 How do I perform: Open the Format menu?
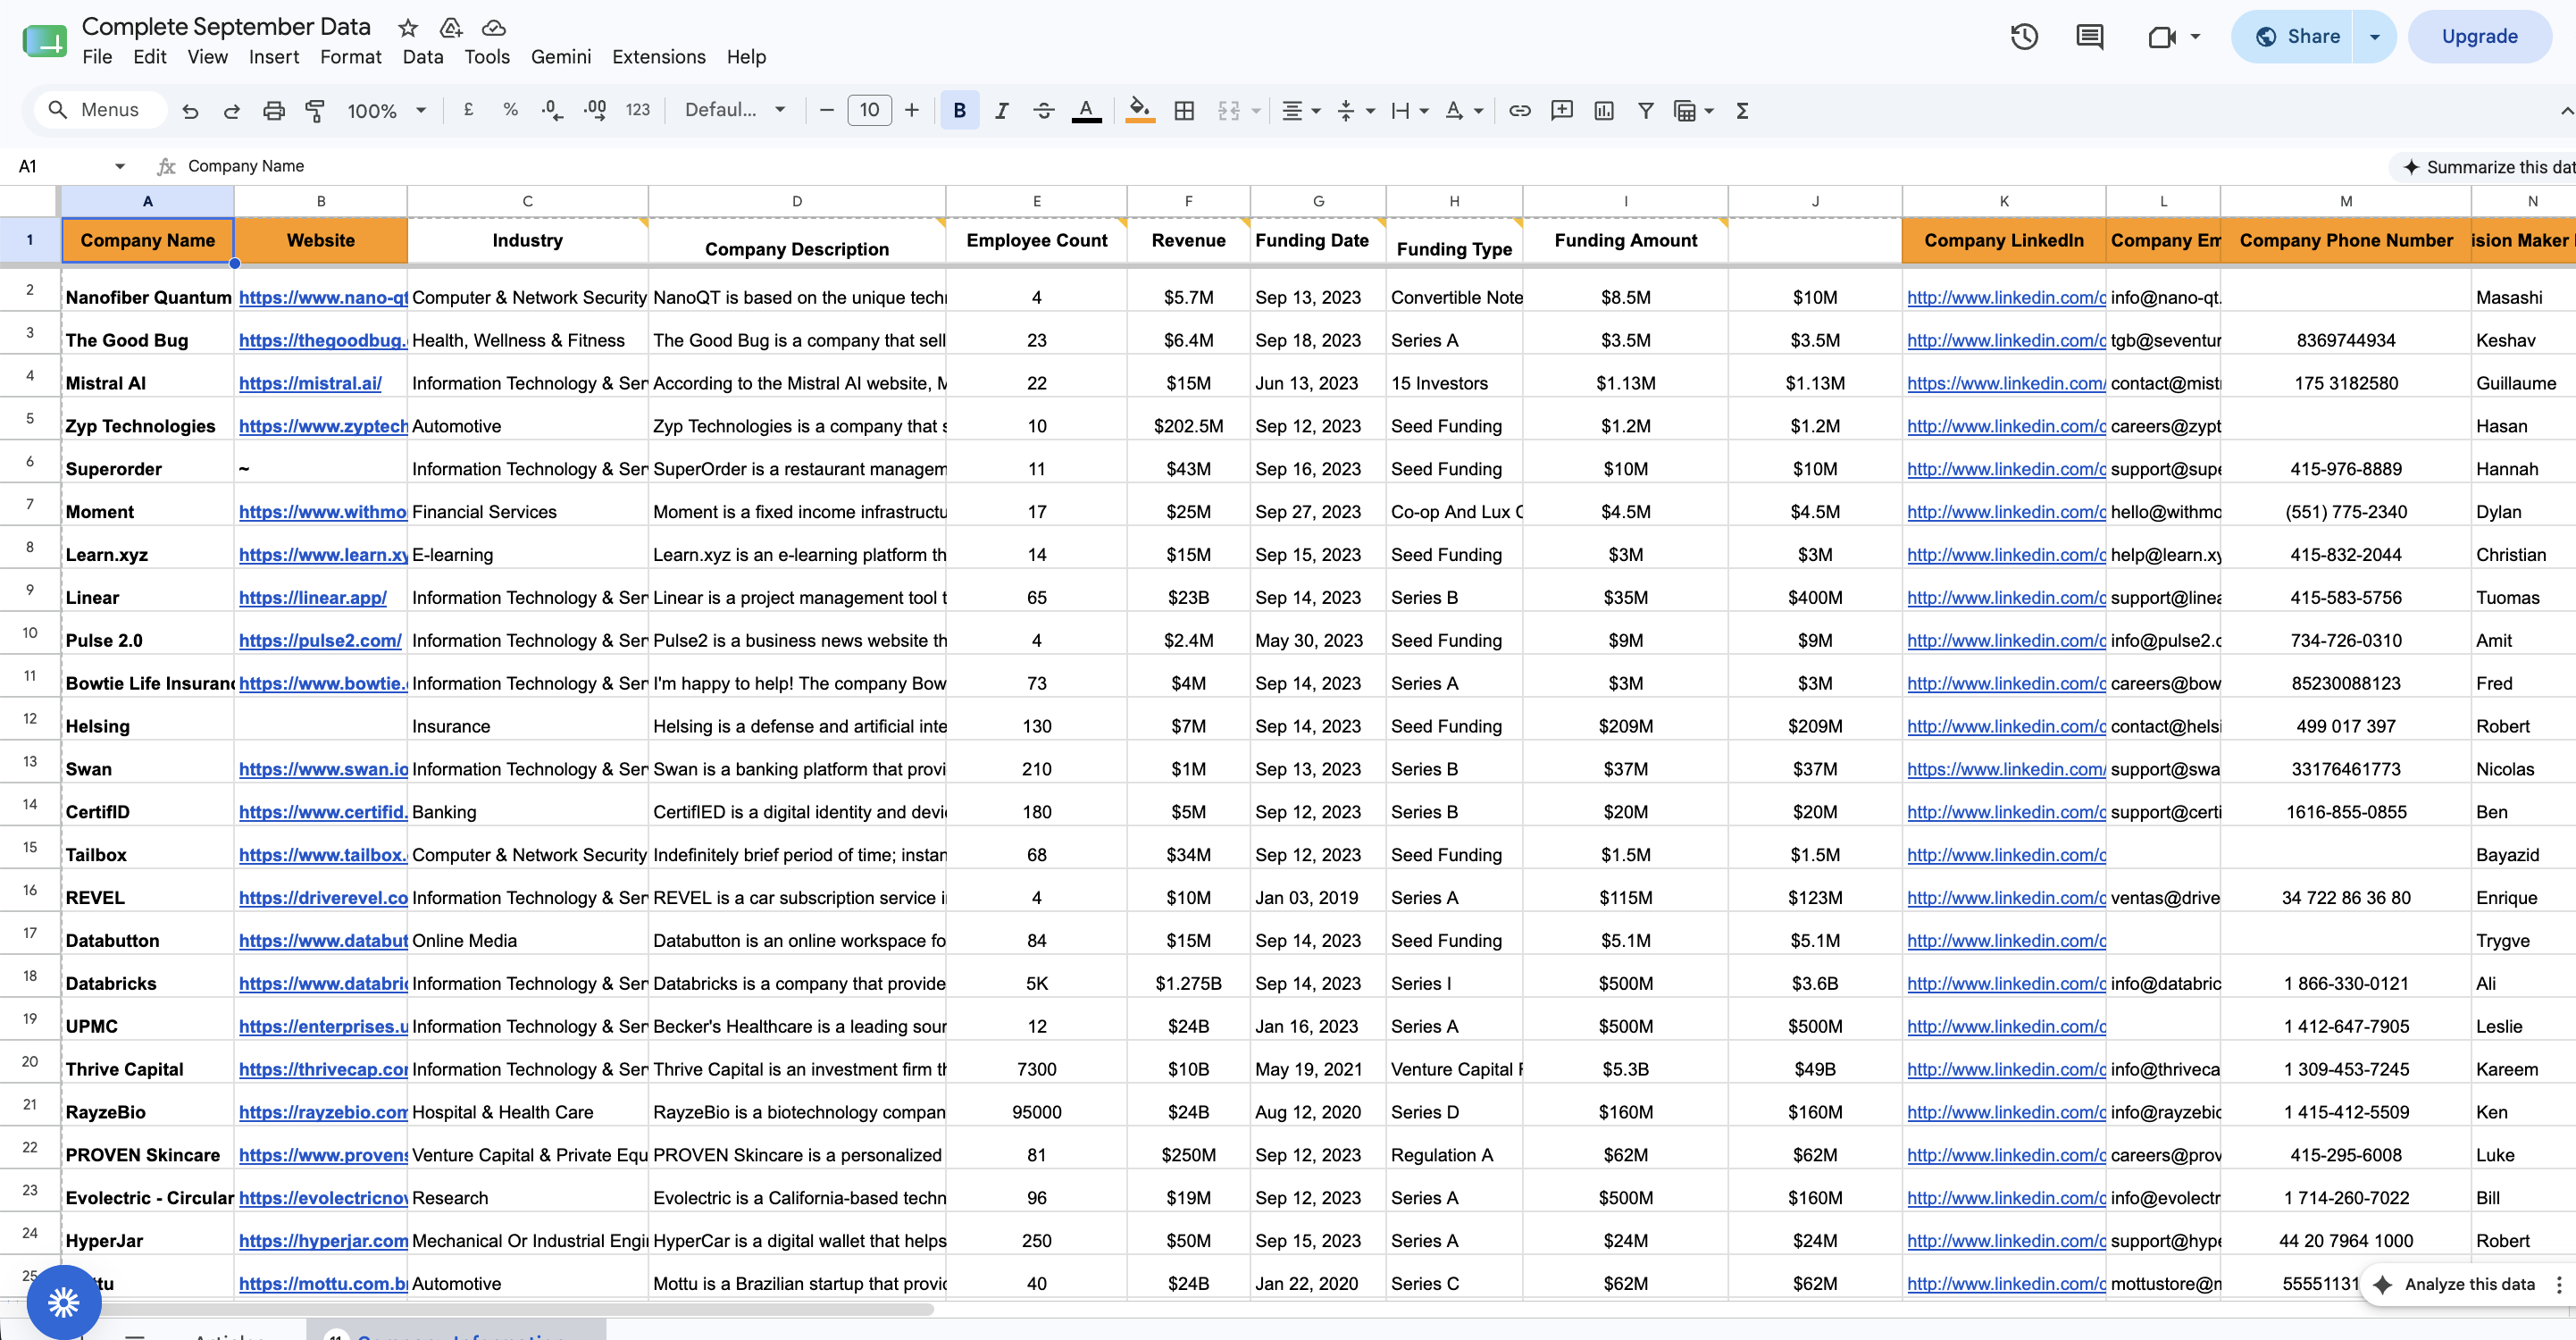pyautogui.click(x=350, y=57)
